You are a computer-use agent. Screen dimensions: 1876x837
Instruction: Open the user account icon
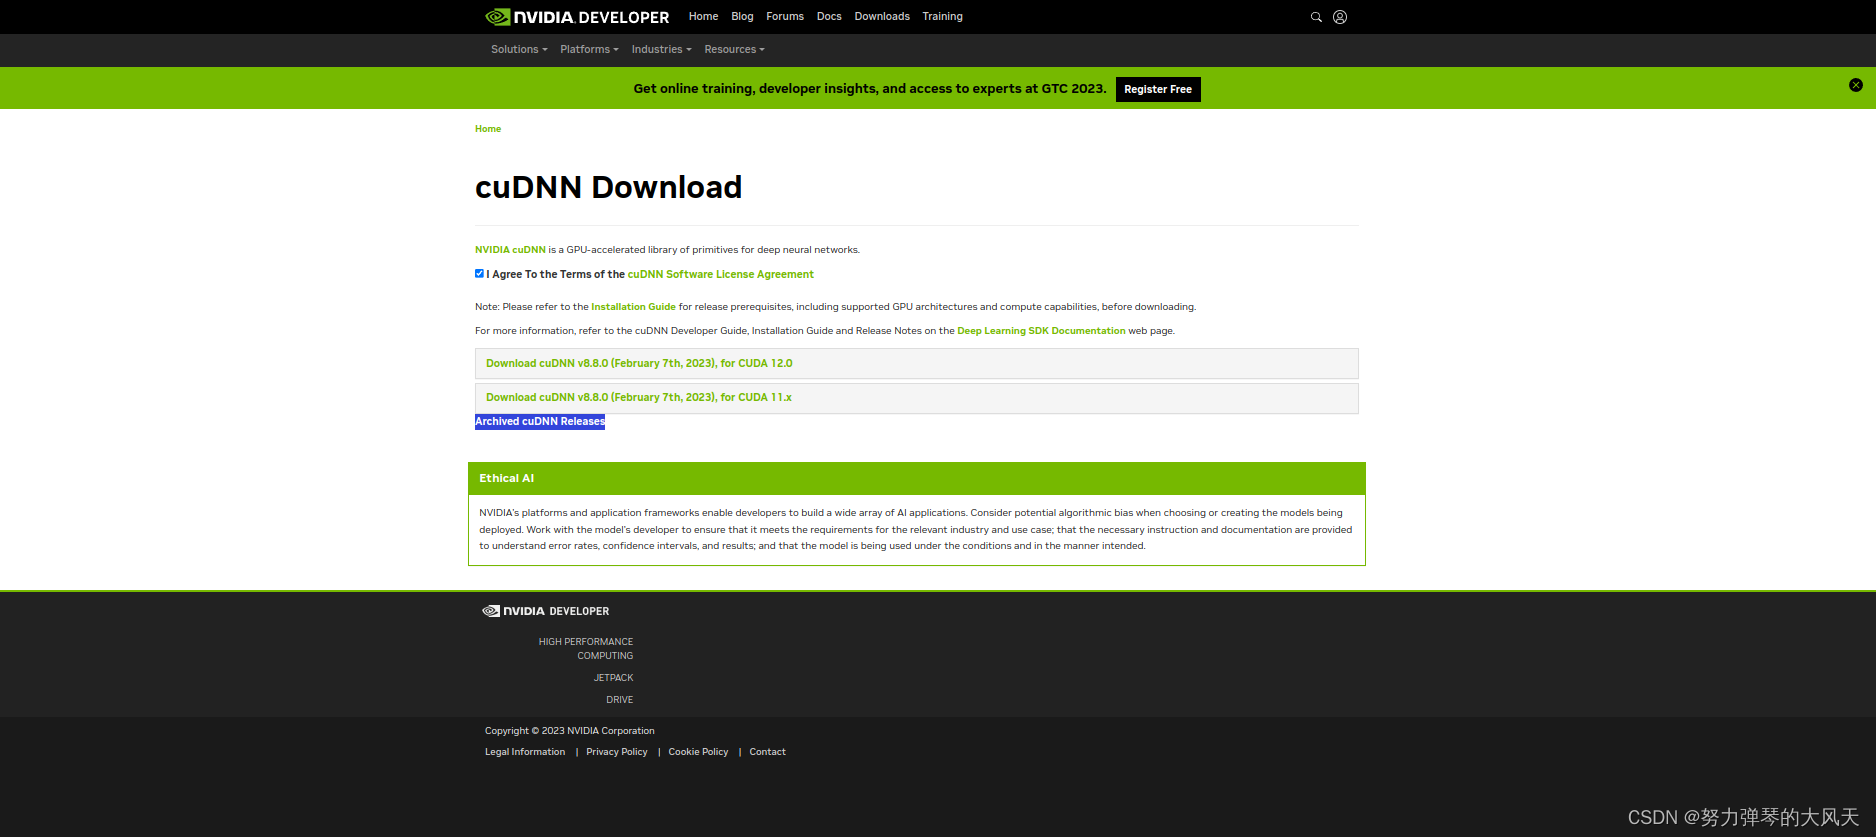click(x=1340, y=17)
